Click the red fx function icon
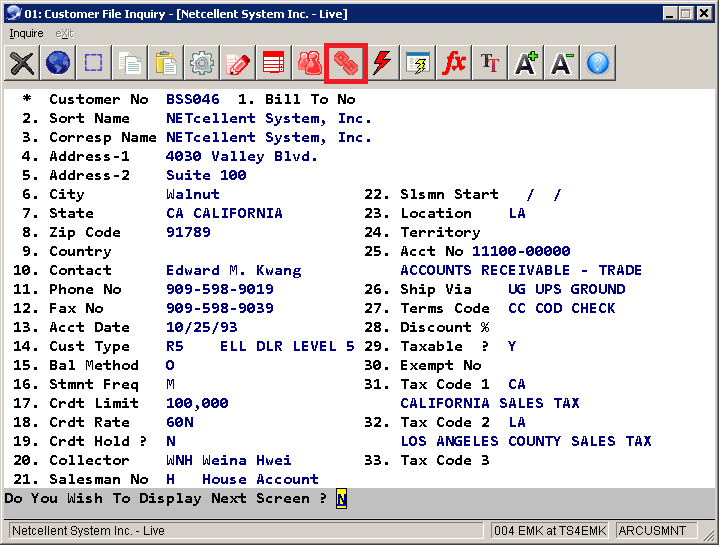This screenshot has width=719, height=545. pyautogui.click(x=454, y=63)
